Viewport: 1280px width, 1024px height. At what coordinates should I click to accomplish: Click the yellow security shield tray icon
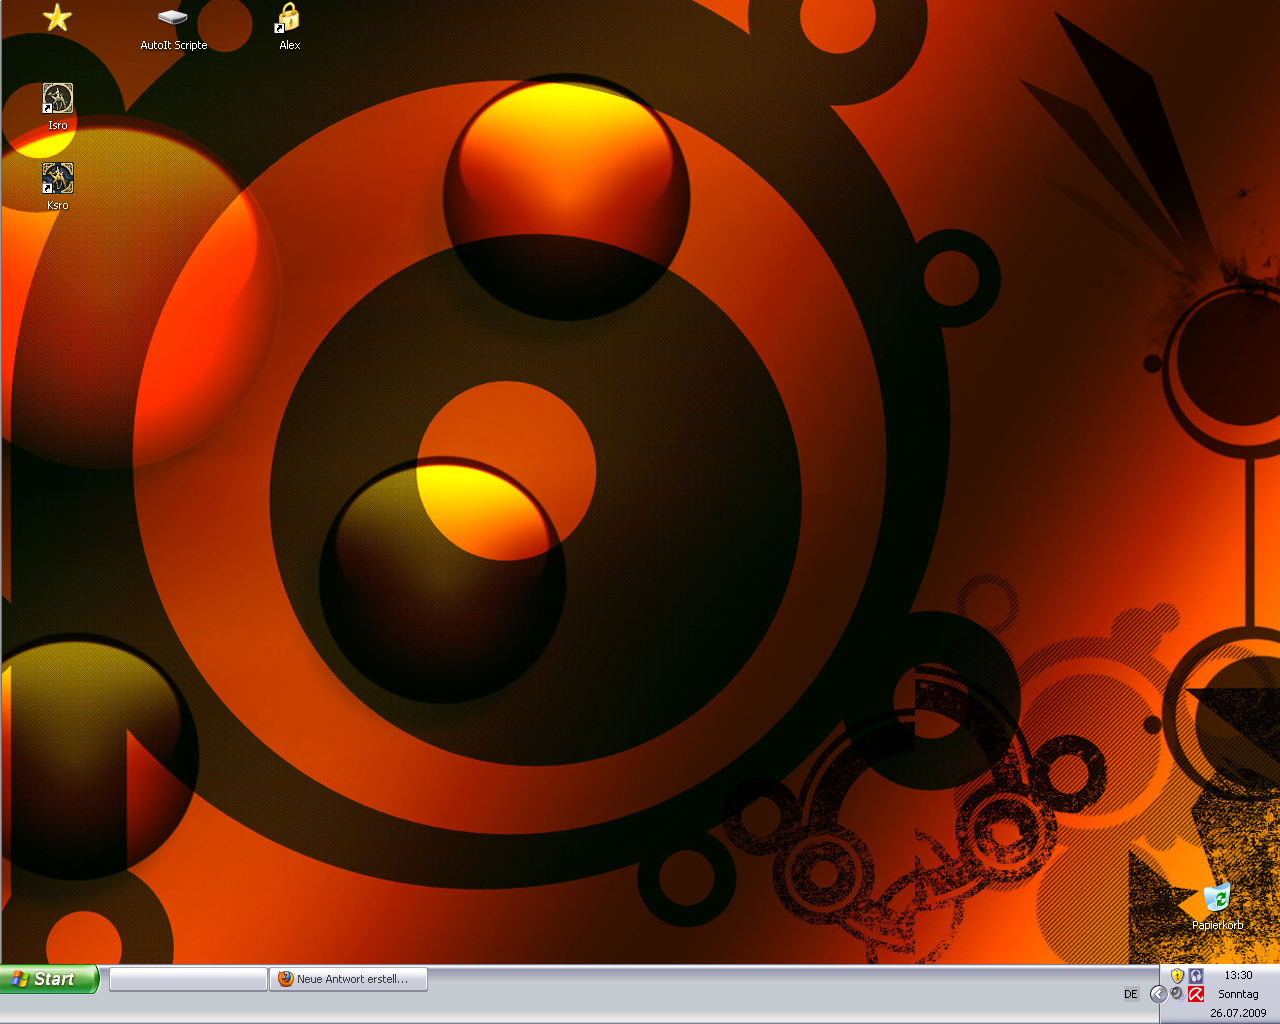[1177, 975]
